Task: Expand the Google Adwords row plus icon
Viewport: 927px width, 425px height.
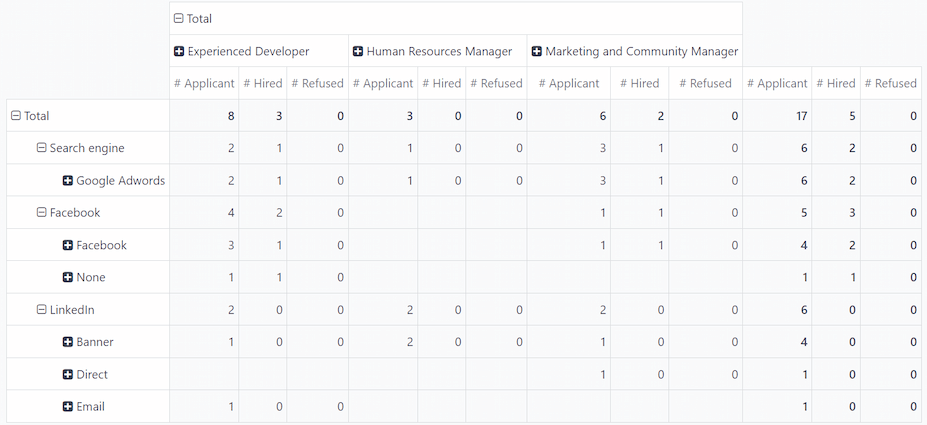Action: pos(68,181)
